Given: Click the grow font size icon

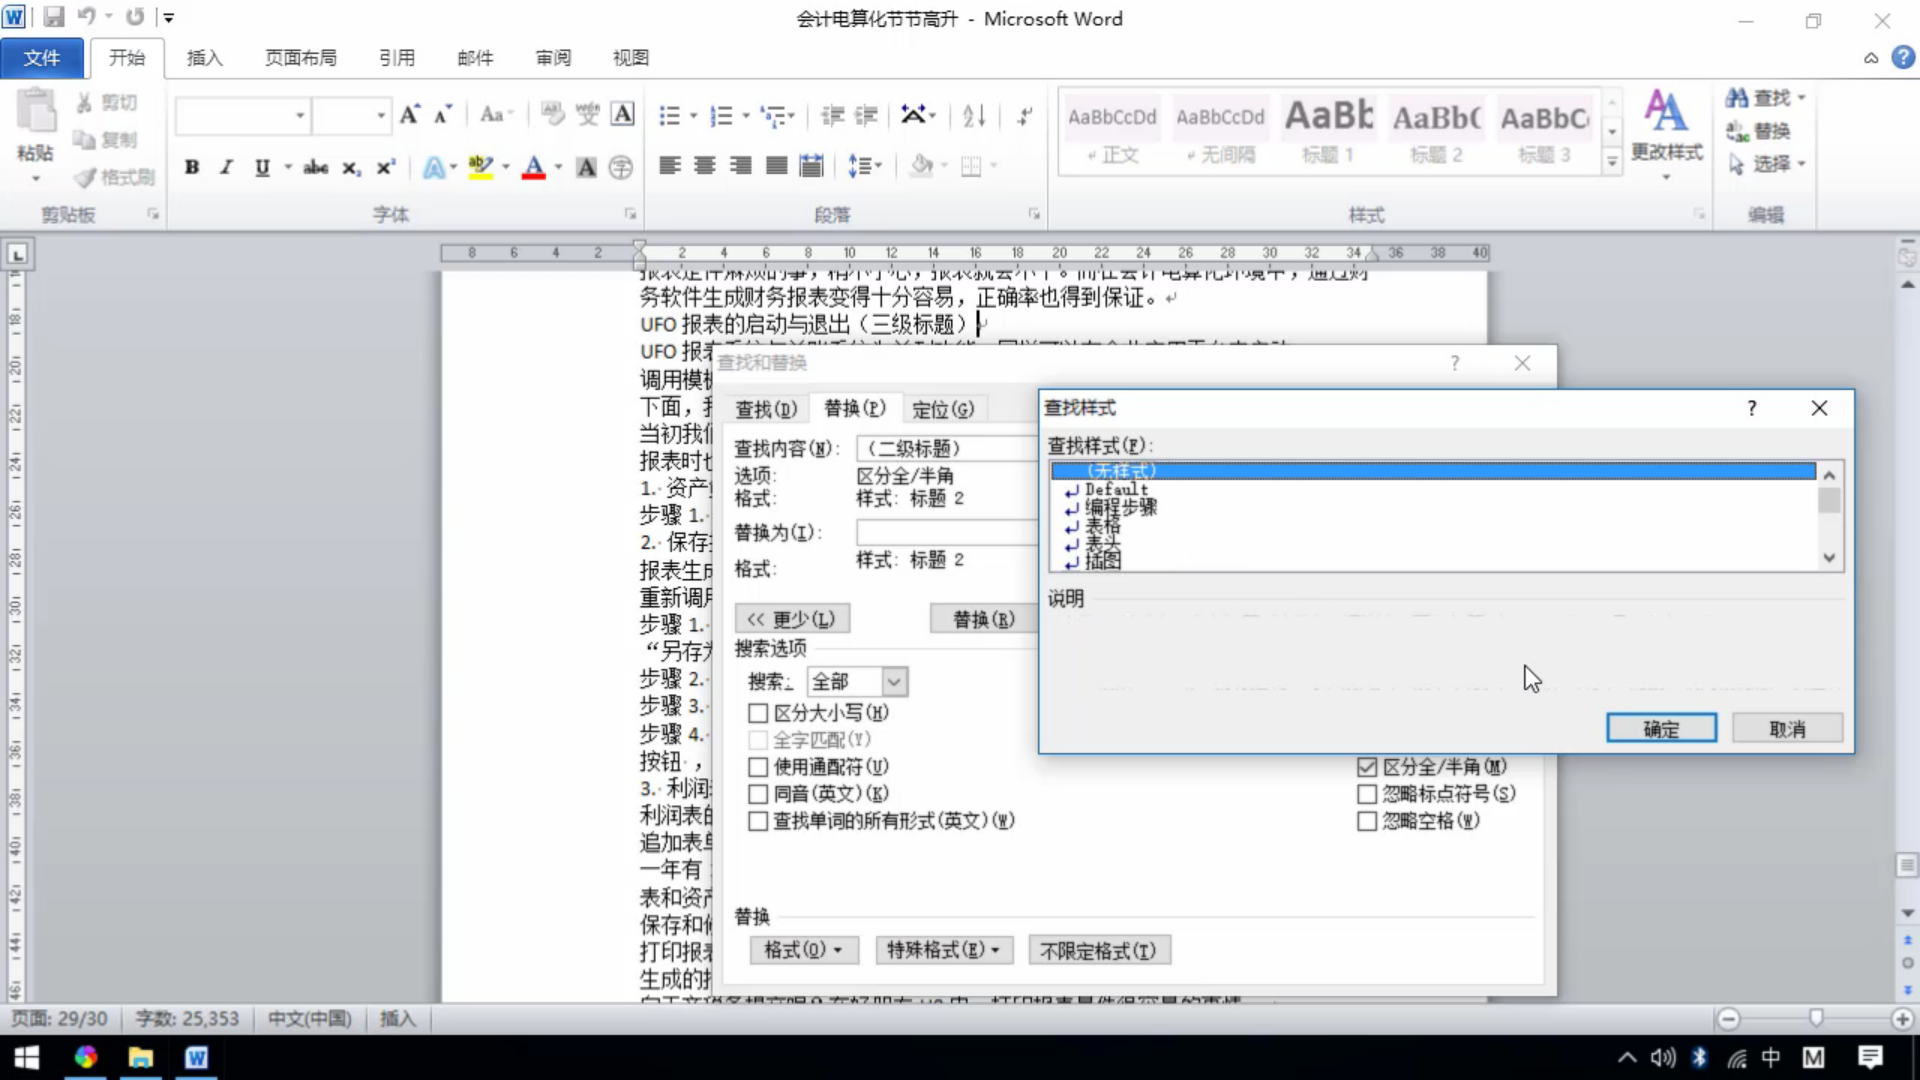Looking at the screenshot, I should [410, 115].
